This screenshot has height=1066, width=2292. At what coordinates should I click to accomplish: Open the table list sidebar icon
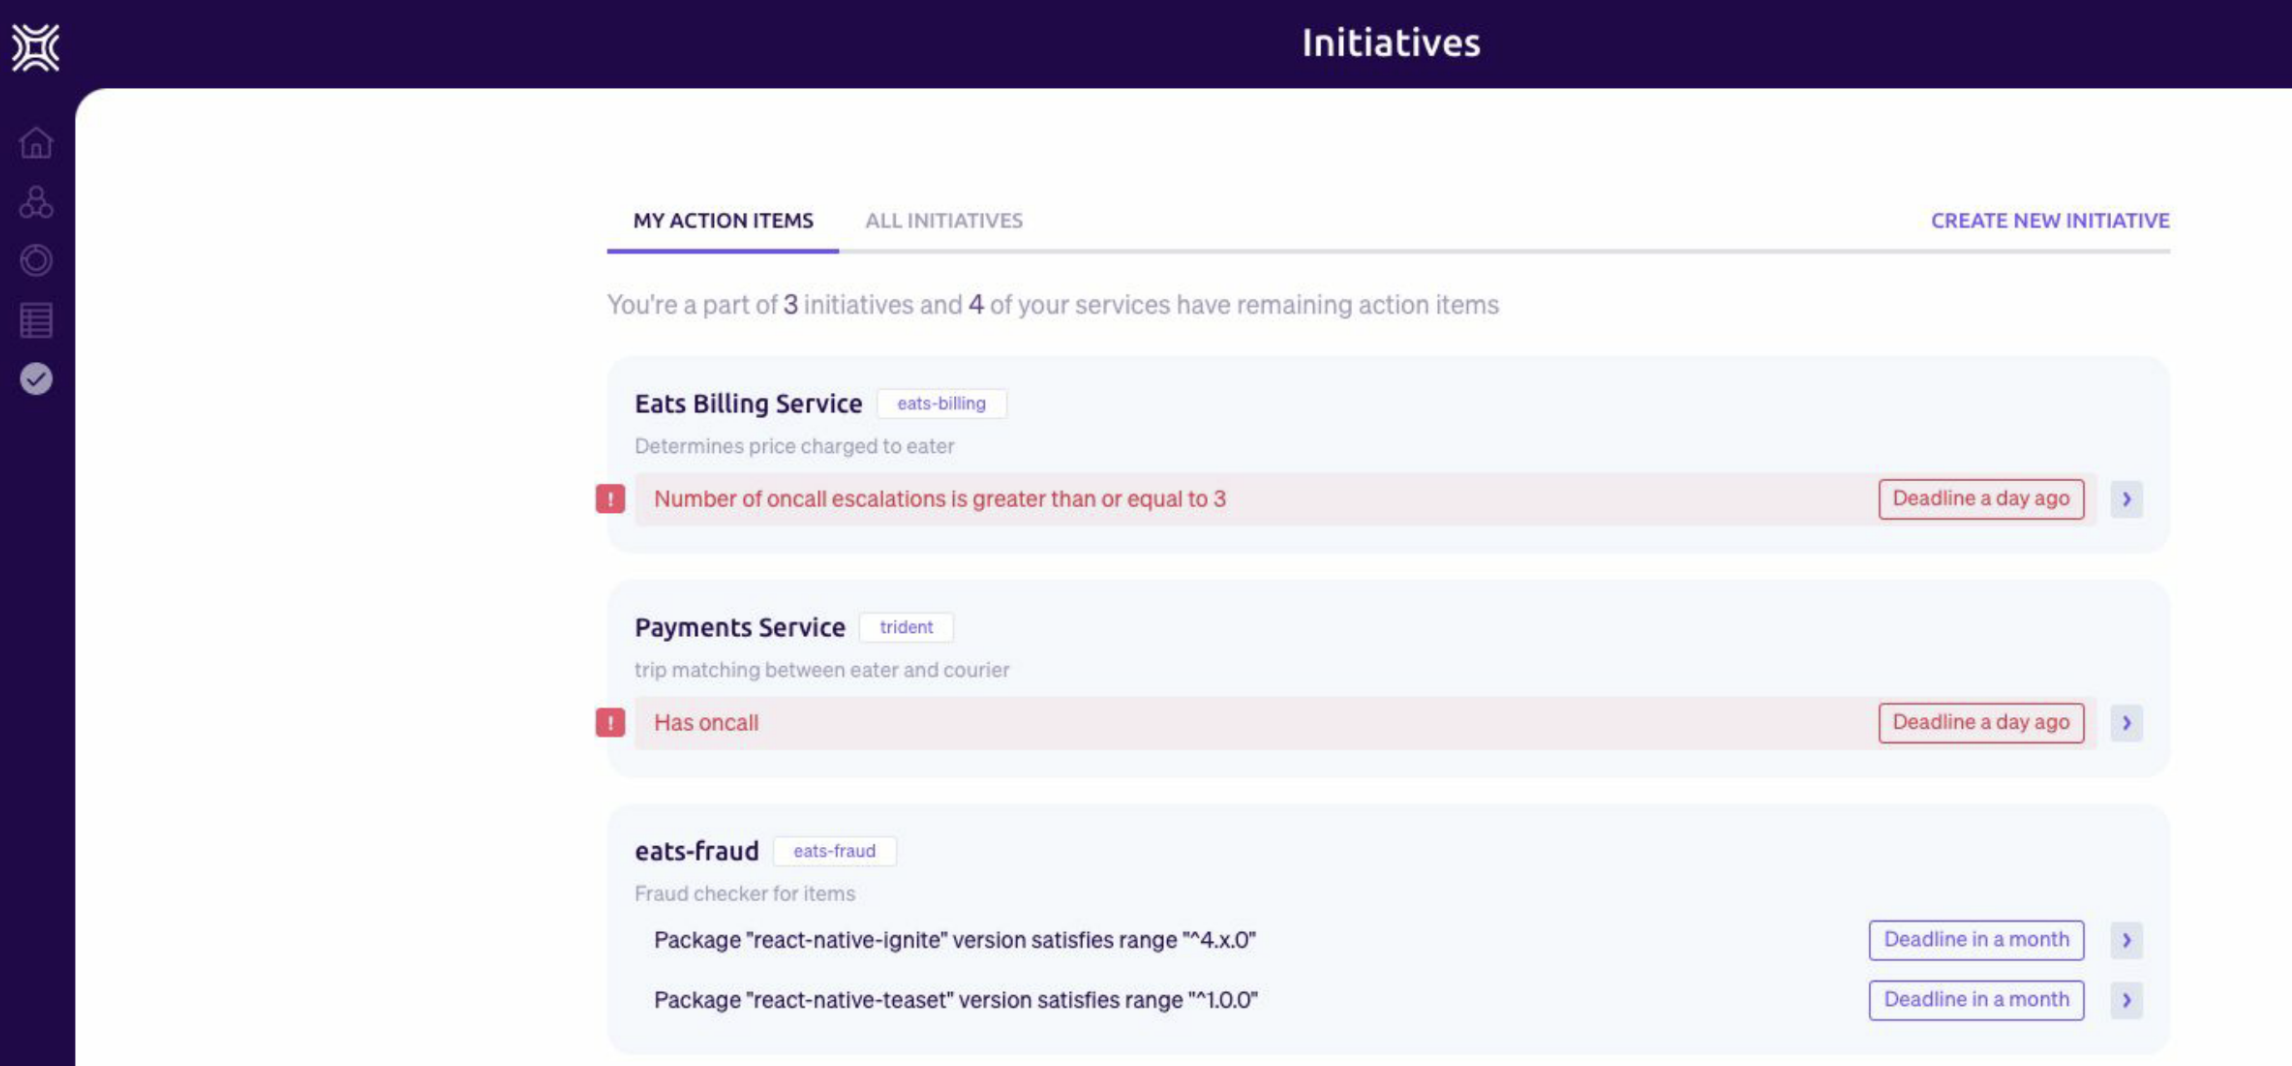36,320
